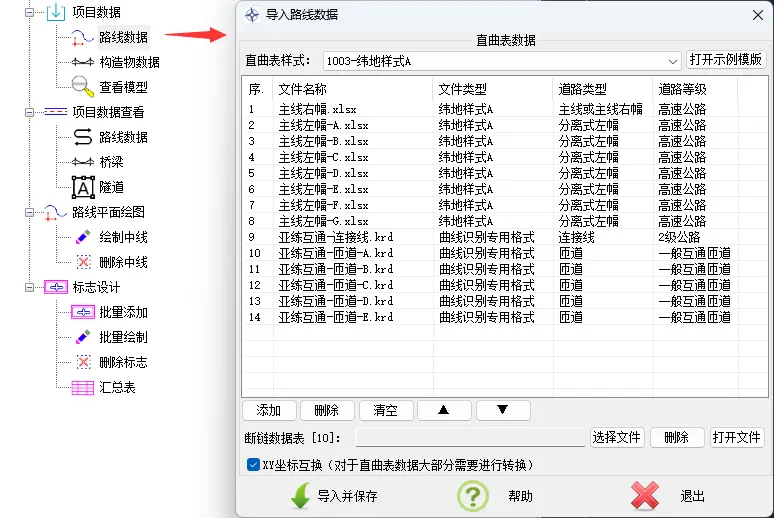Collapse the 路线平面绘图 tree node
This screenshot has width=774, height=518.
tap(30, 212)
